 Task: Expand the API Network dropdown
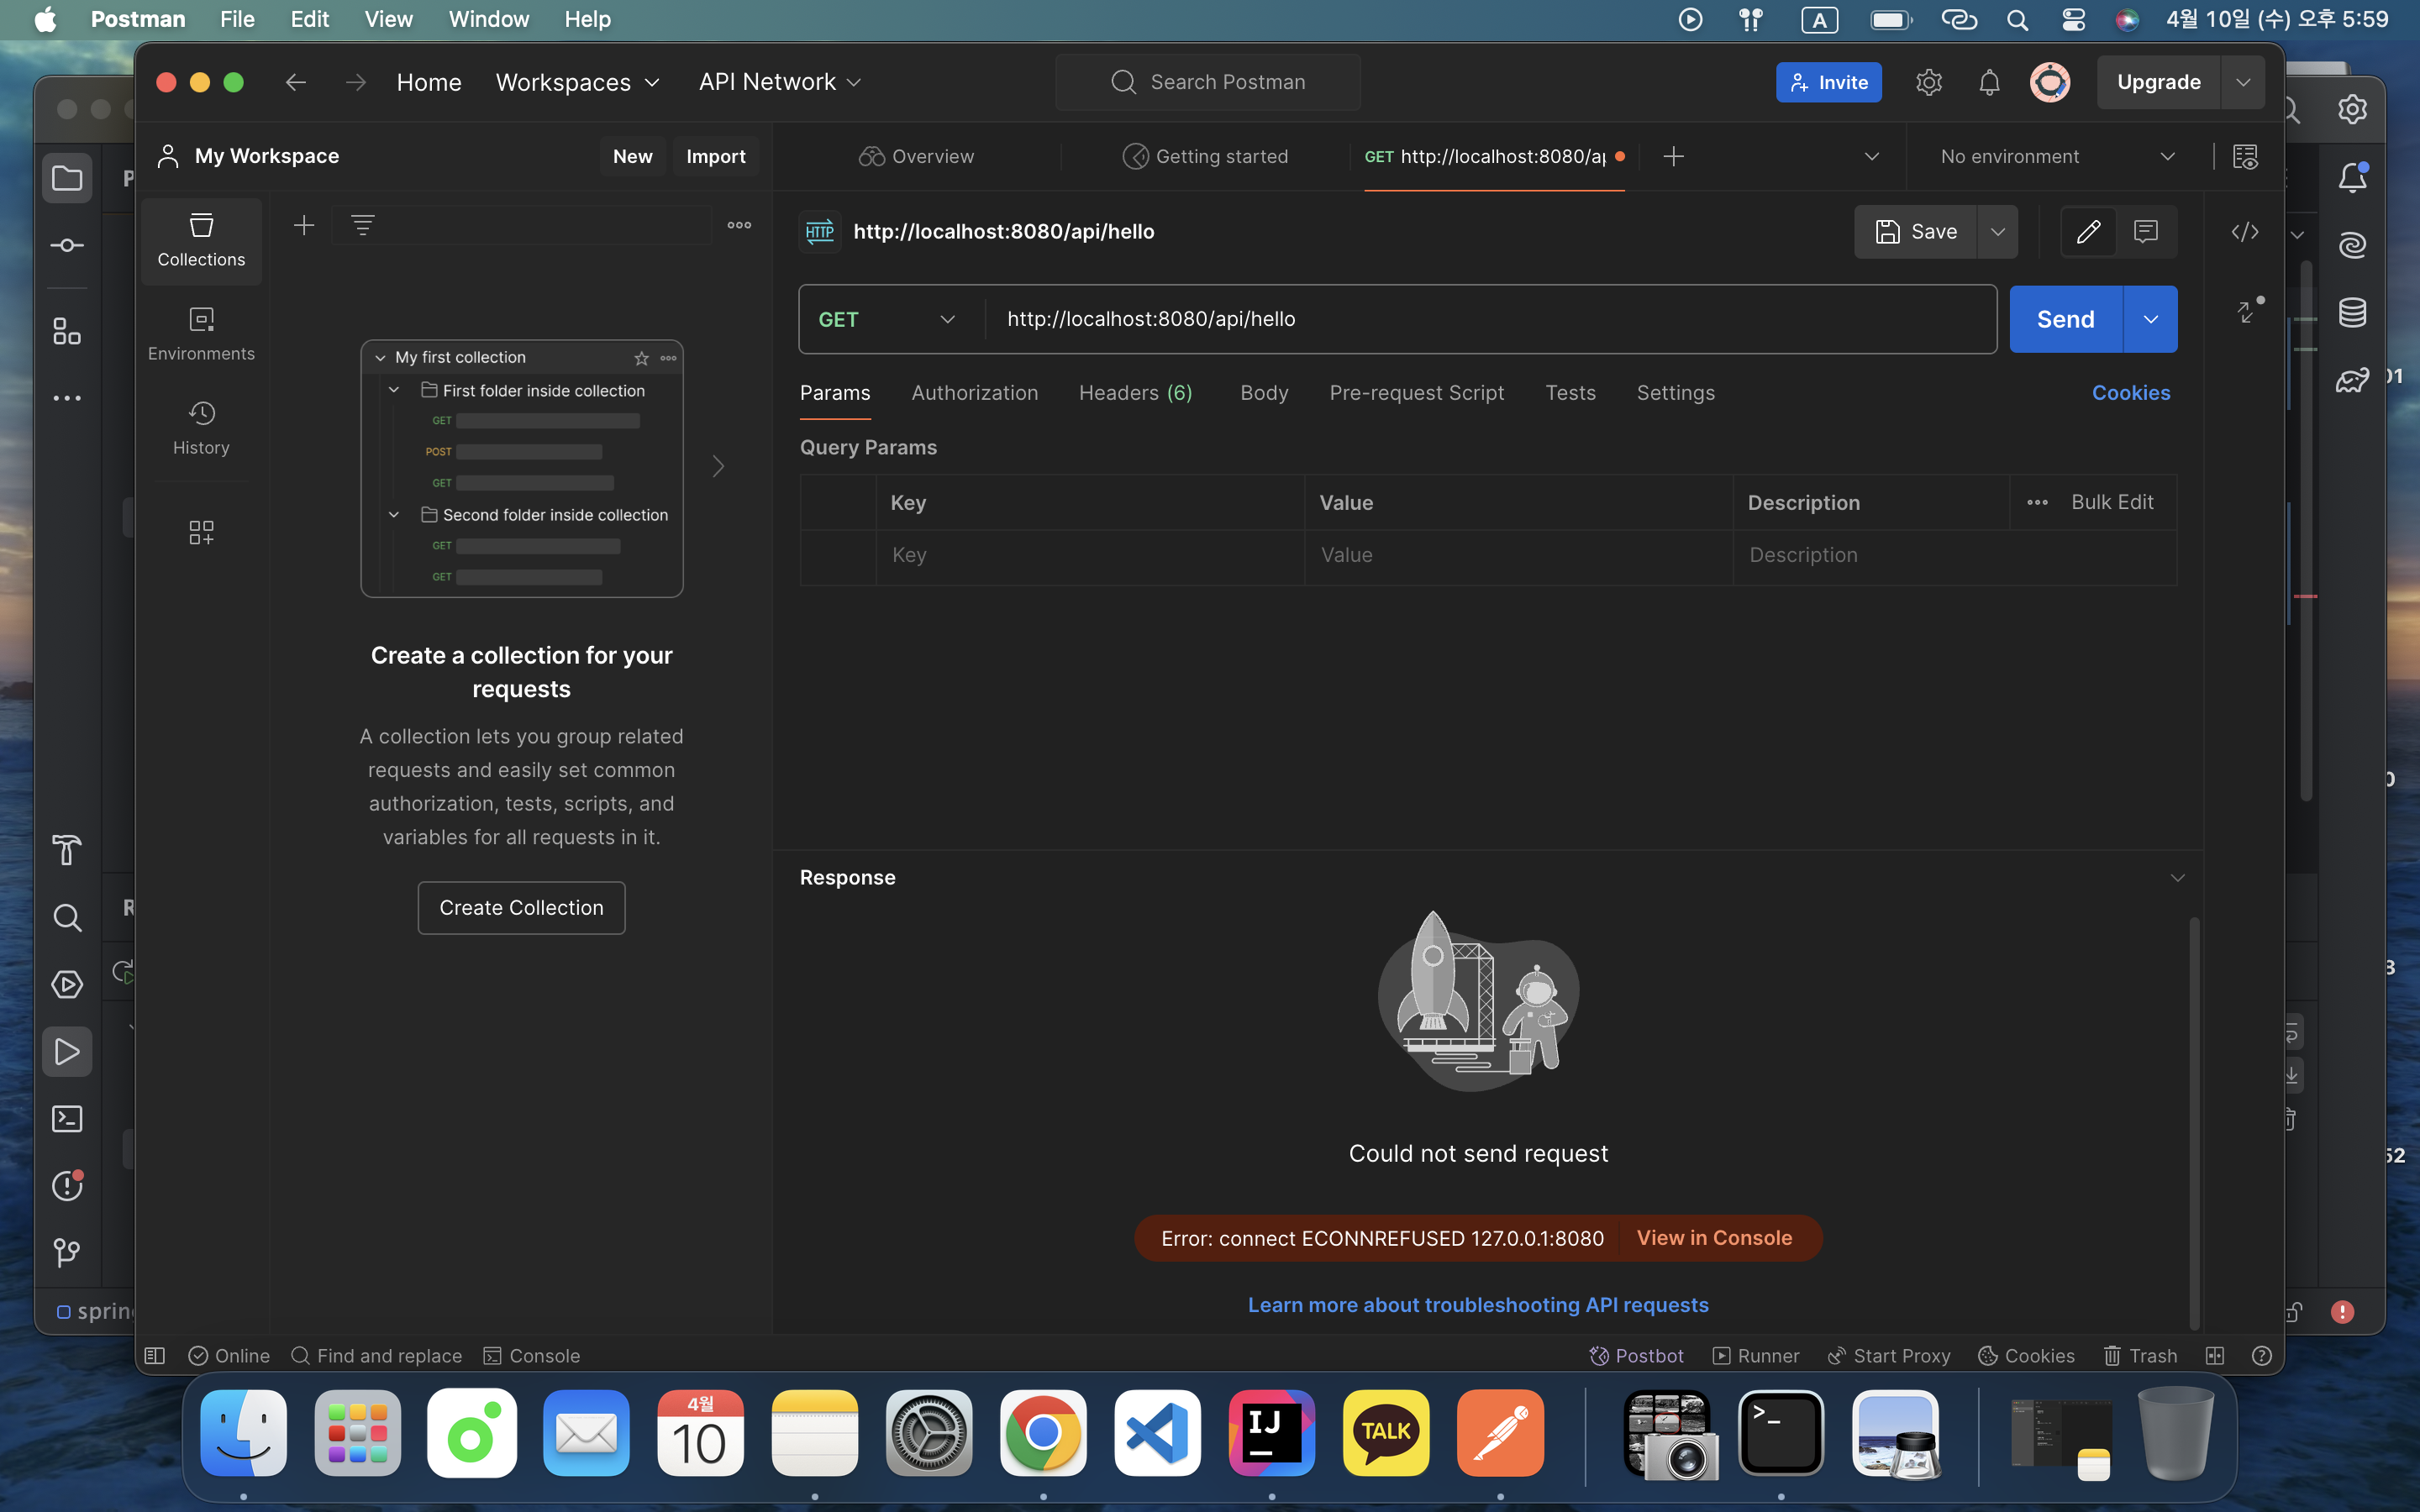pos(780,82)
